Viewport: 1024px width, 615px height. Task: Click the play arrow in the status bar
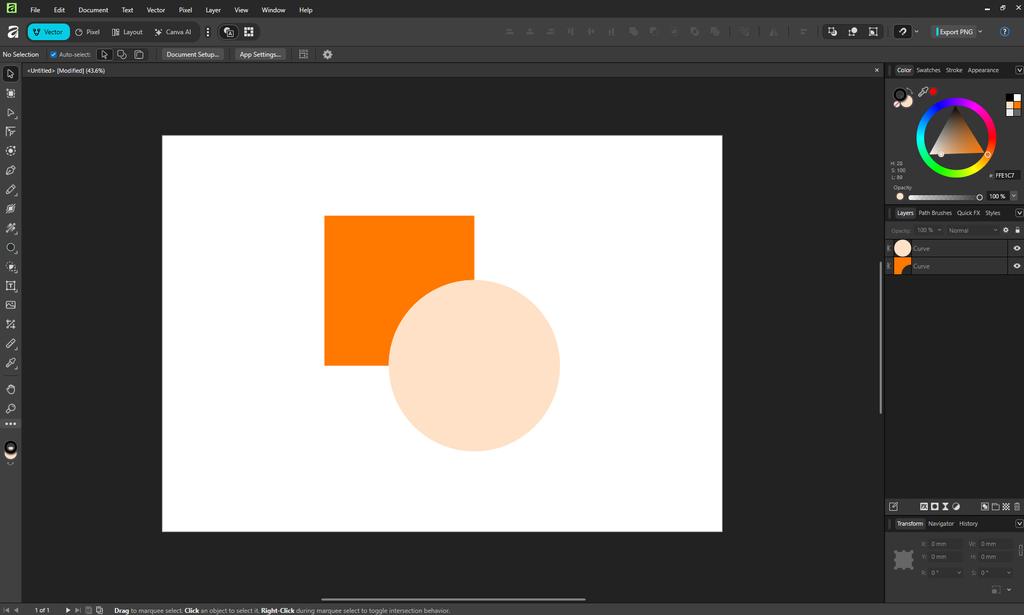click(x=67, y=610)
